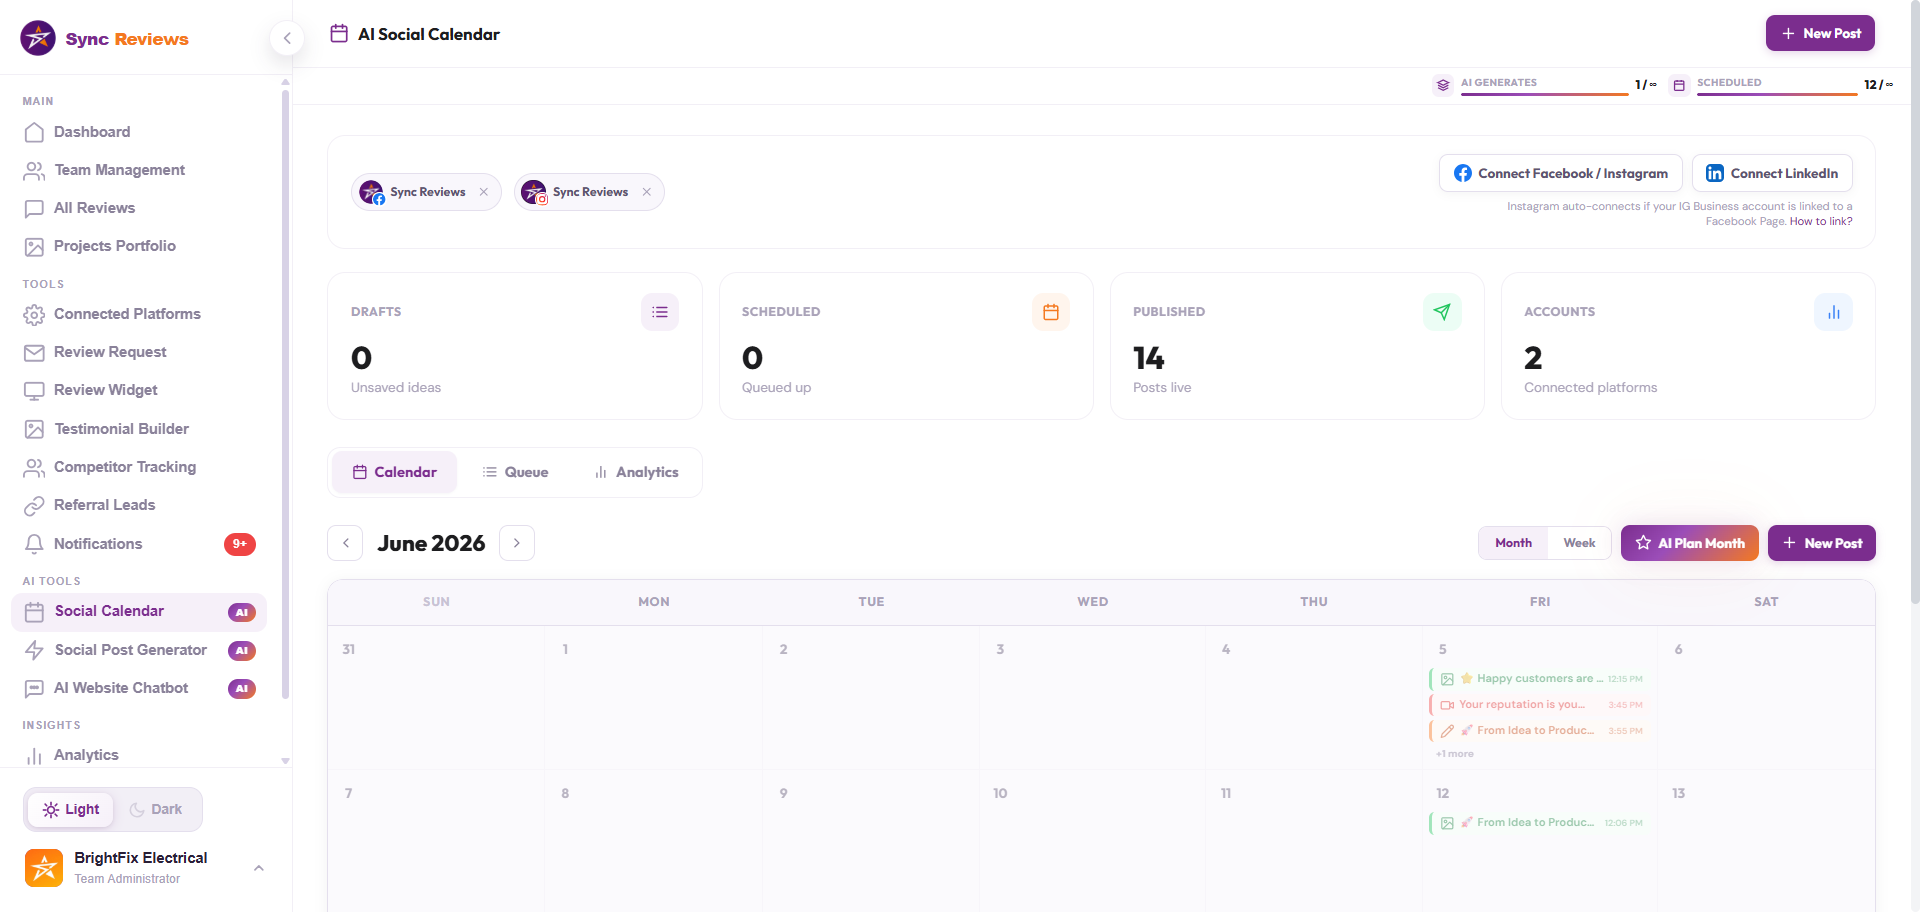Click the Competitor Tracking people icon
The image size is (1920, 912).
coord(34,467)
